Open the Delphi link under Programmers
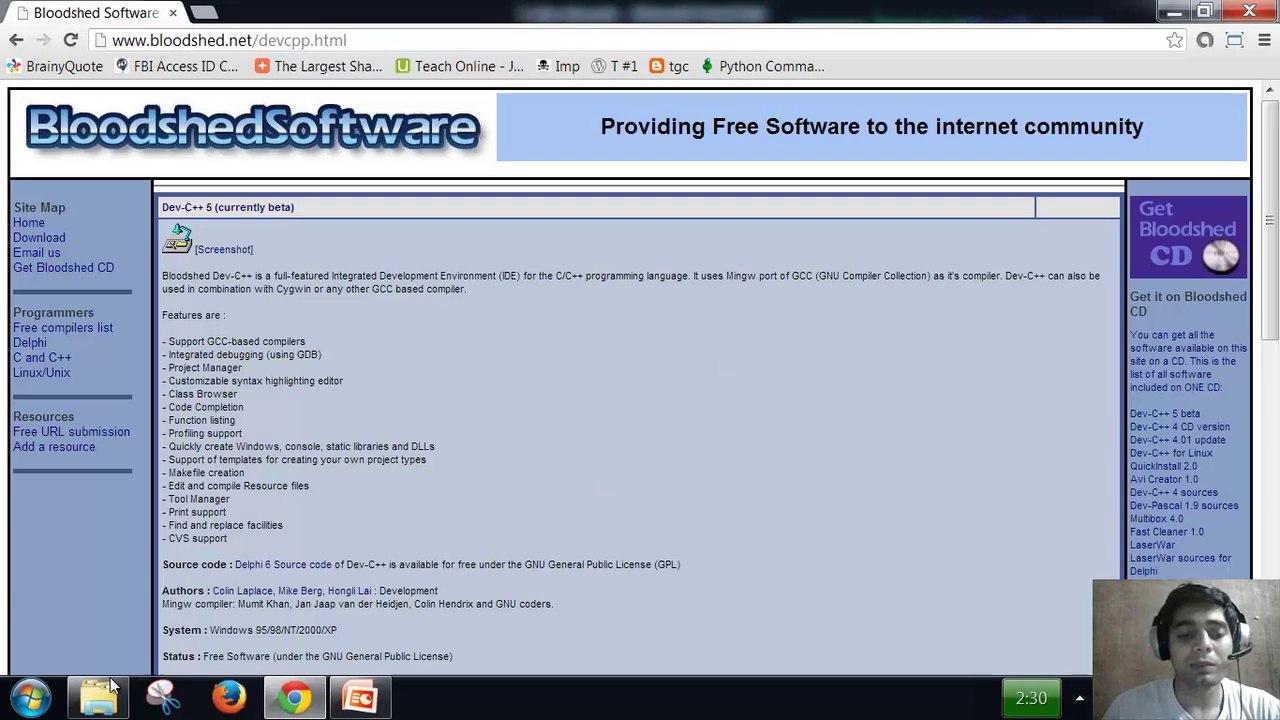Screen dimensions: 1280x720 (x=30, y=343)
